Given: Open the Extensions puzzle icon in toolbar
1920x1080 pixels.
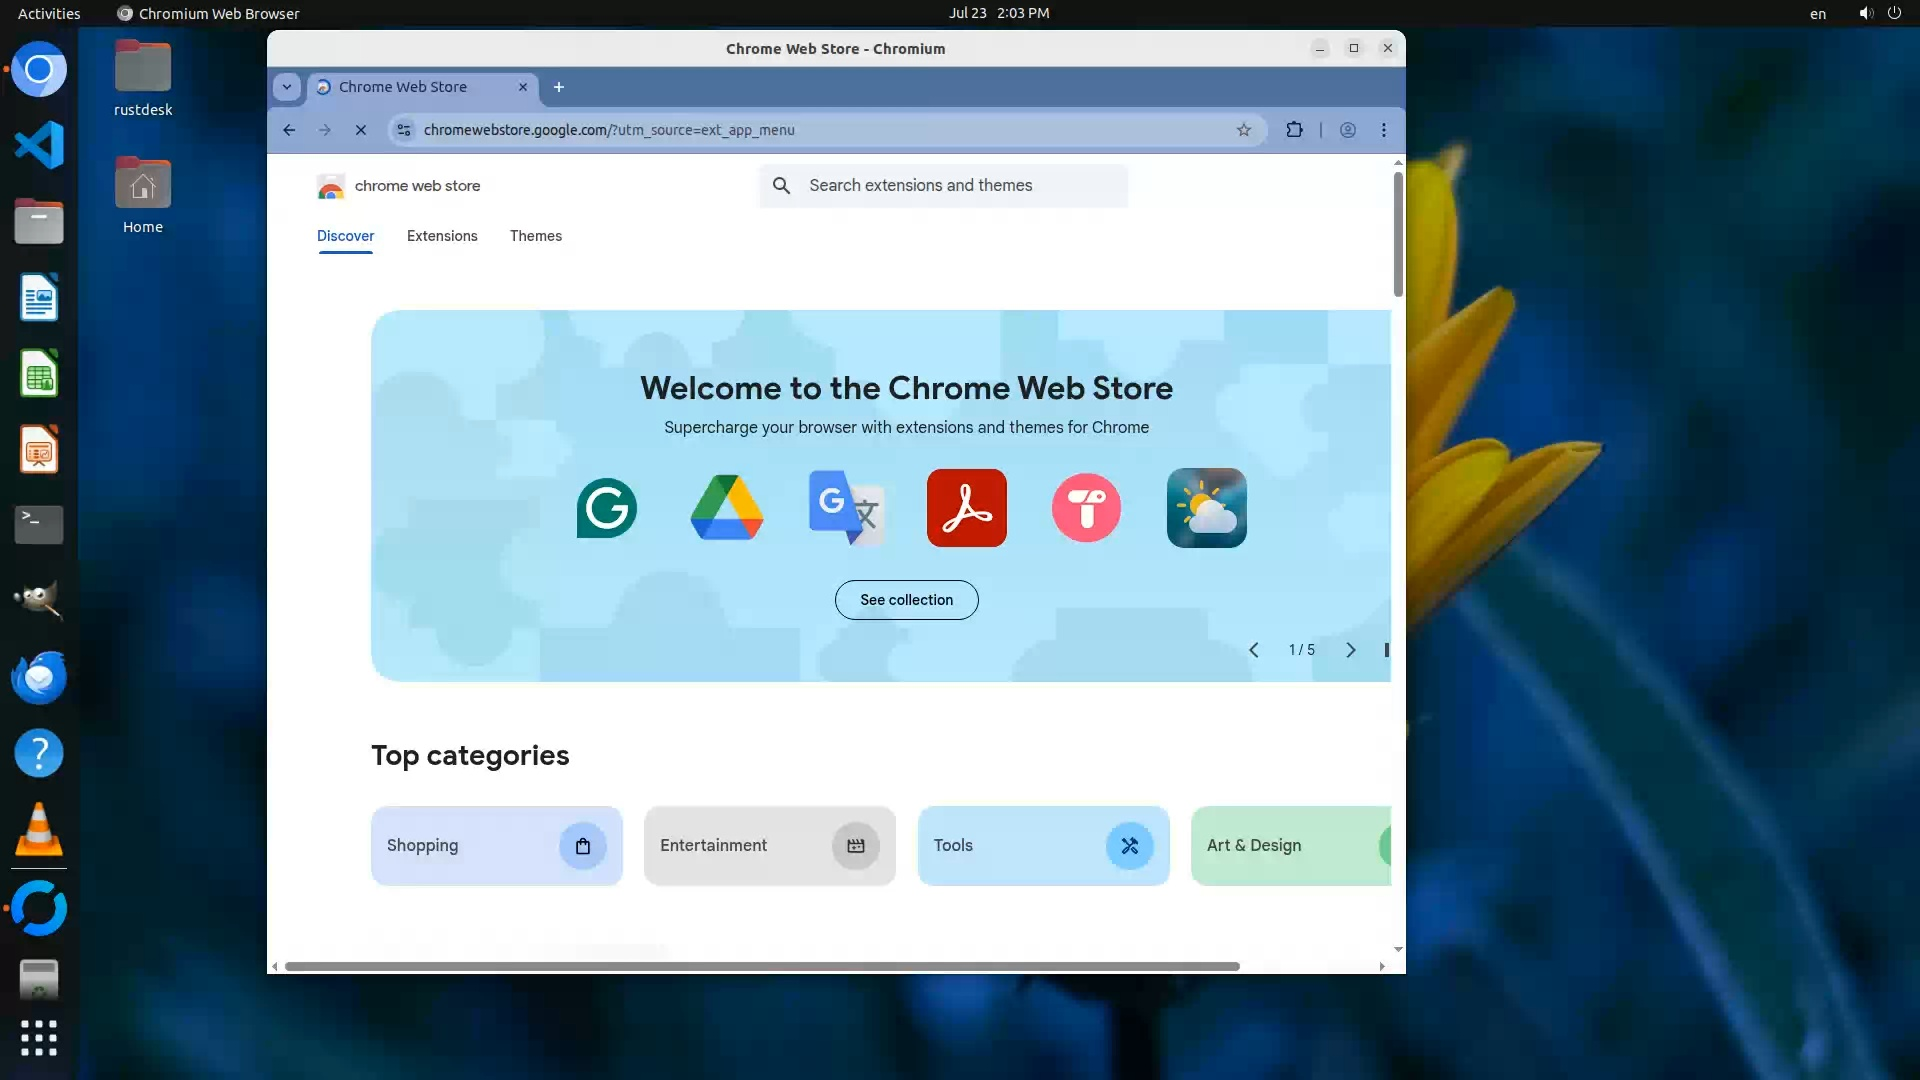Looking at the screenshot, I should (x=1294, y=130).
